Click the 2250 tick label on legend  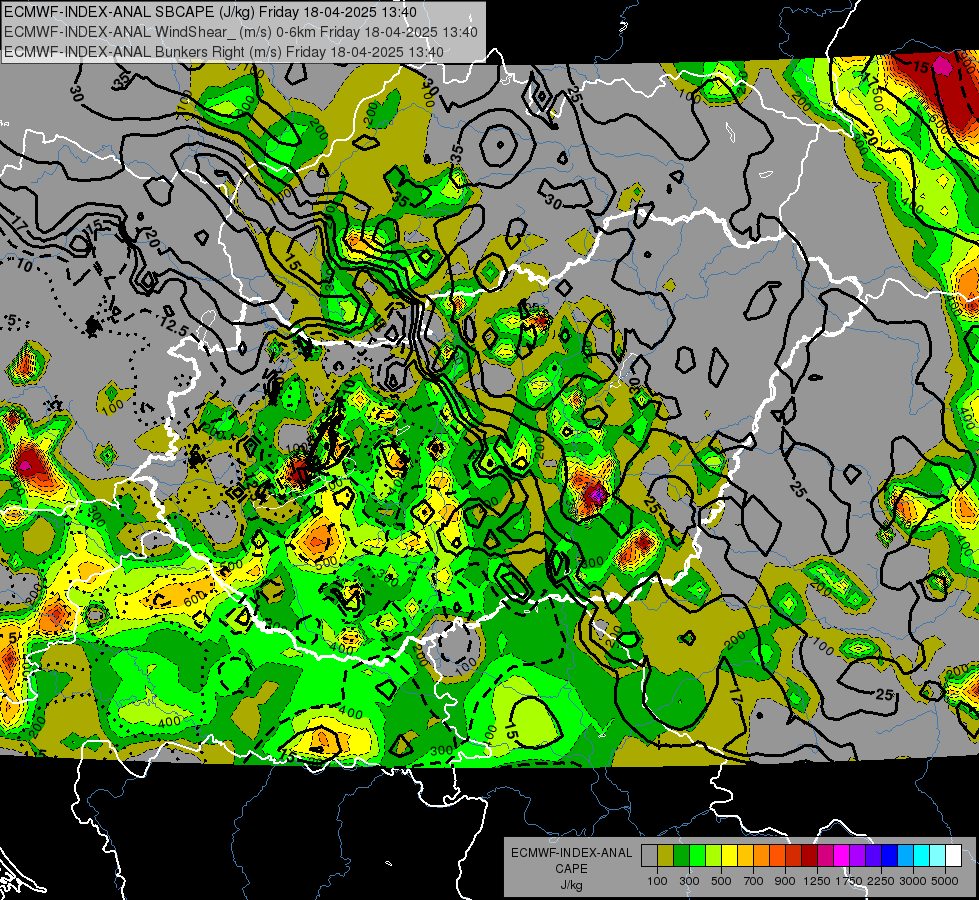point(881,881)
